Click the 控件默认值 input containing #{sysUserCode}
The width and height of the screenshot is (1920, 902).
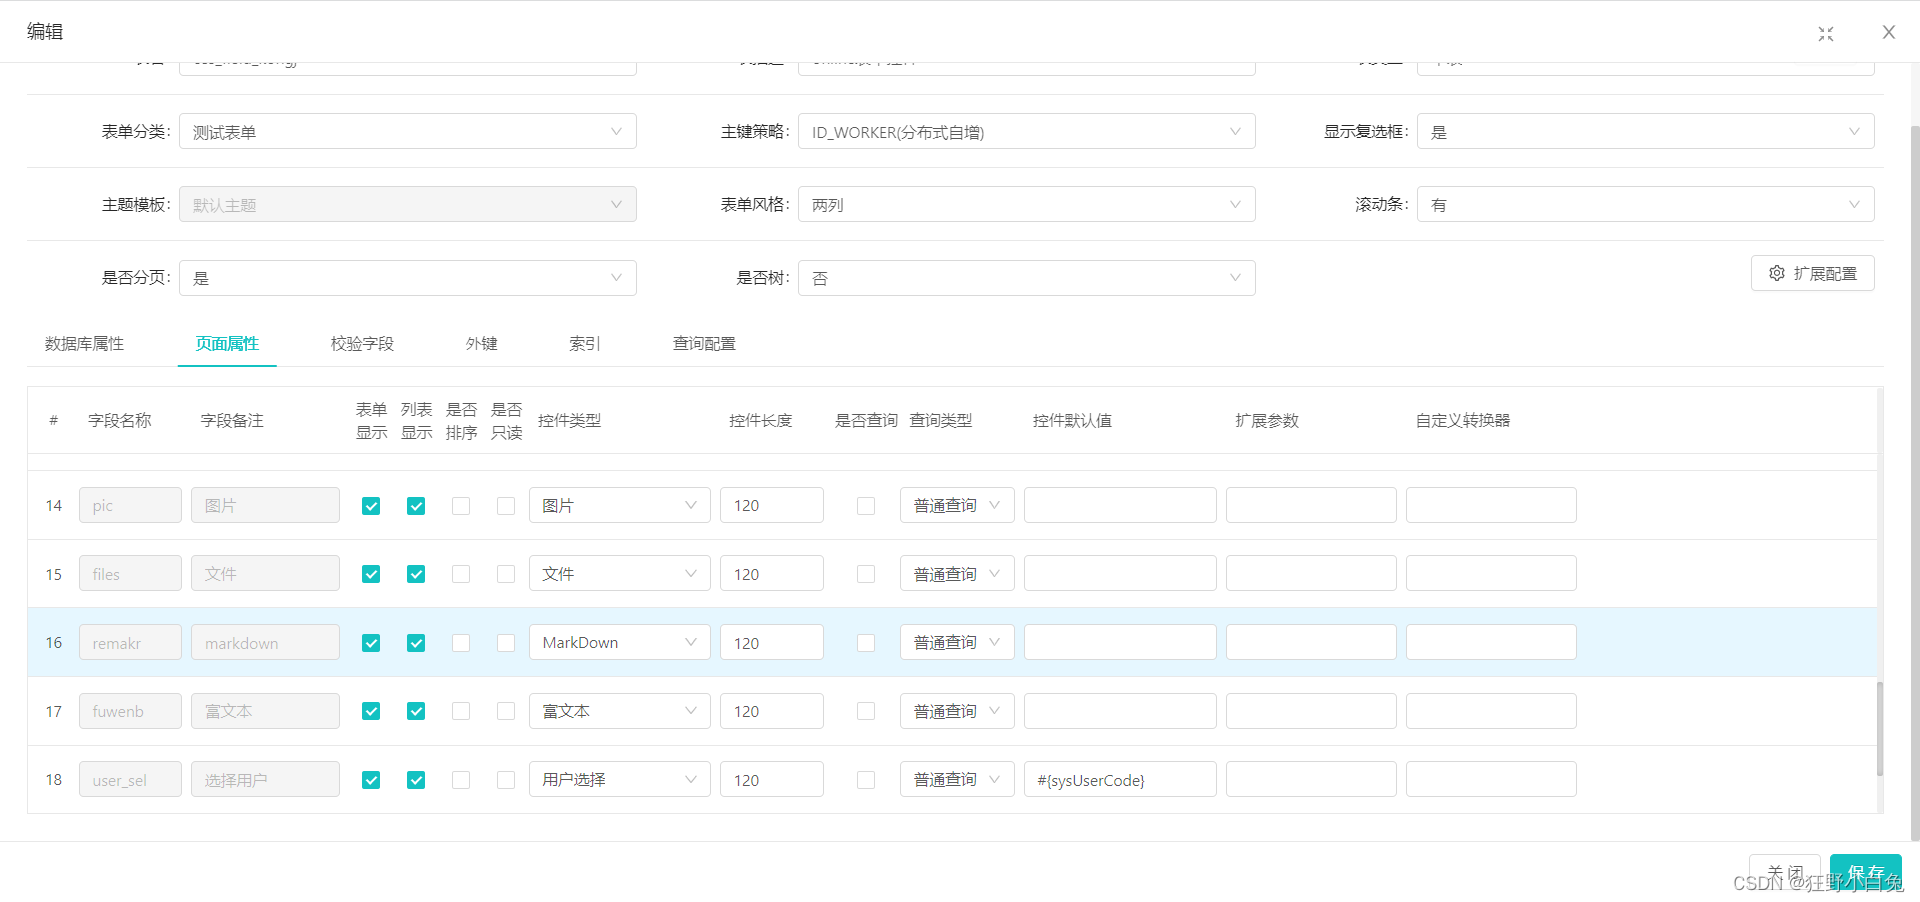click(1119, 779)
